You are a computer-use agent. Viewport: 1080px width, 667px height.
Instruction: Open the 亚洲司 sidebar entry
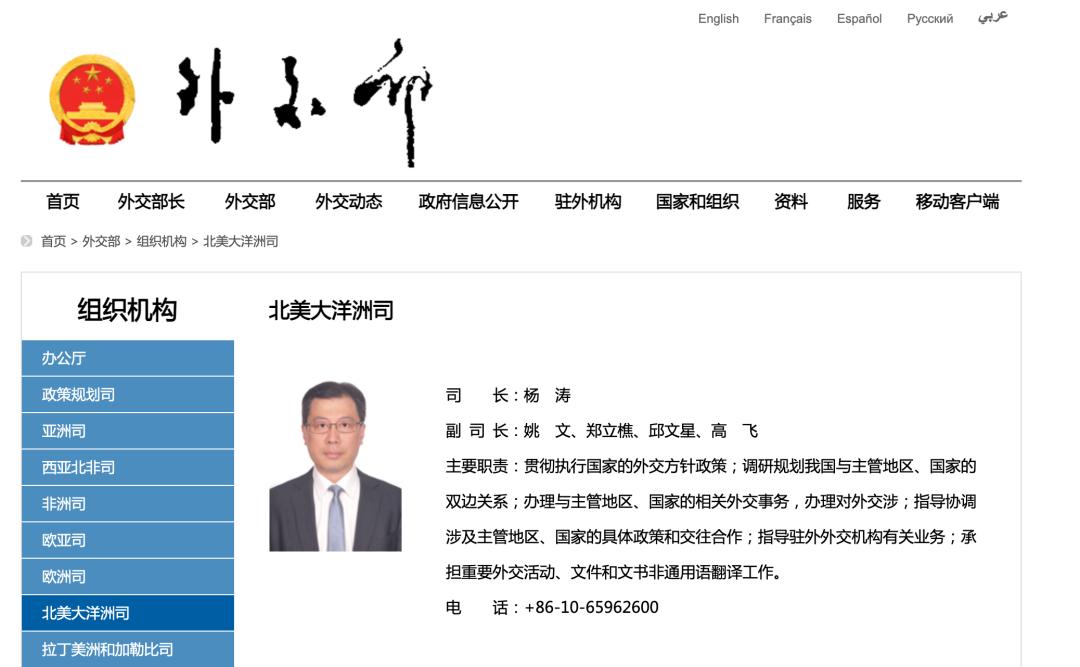127,430
